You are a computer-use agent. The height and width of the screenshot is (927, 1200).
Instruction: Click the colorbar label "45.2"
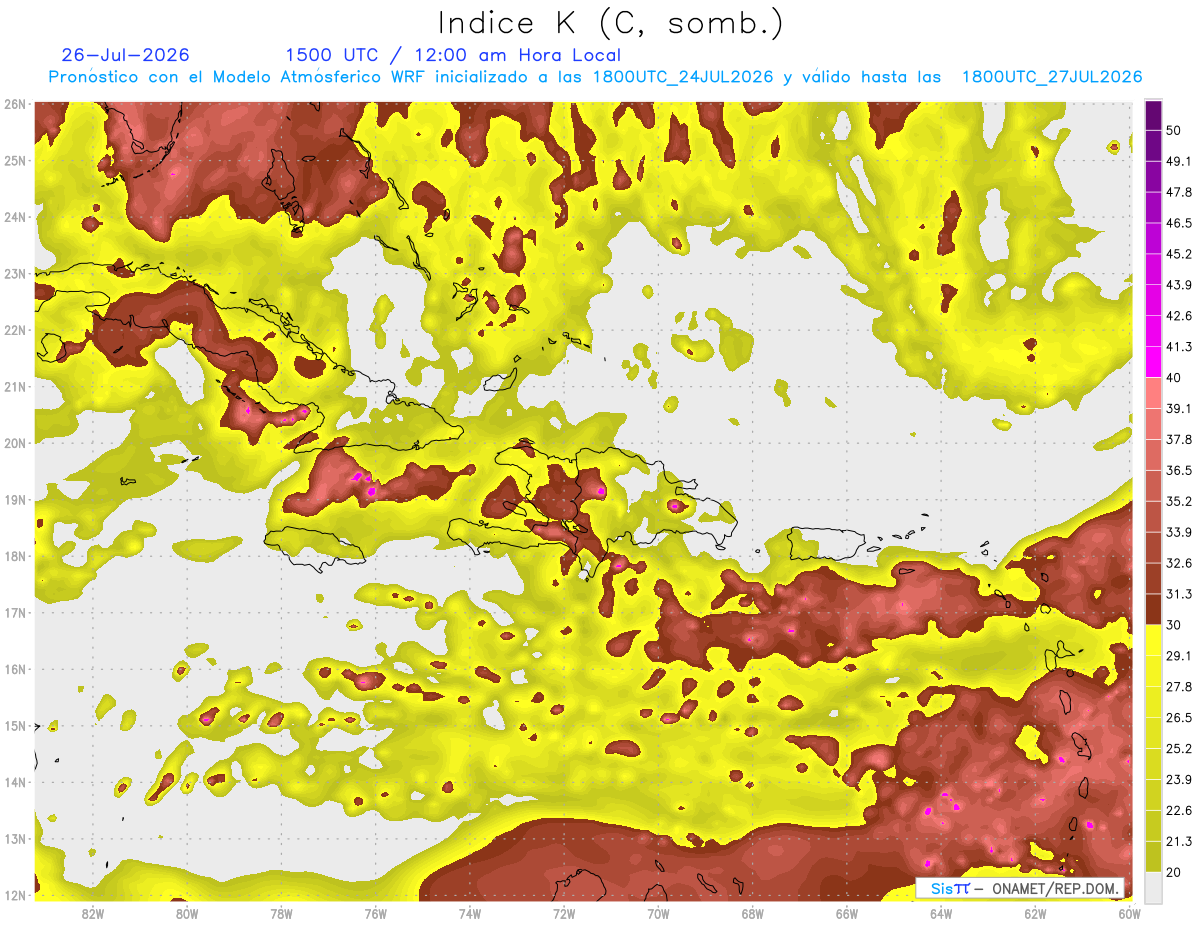coord(1179,254)
